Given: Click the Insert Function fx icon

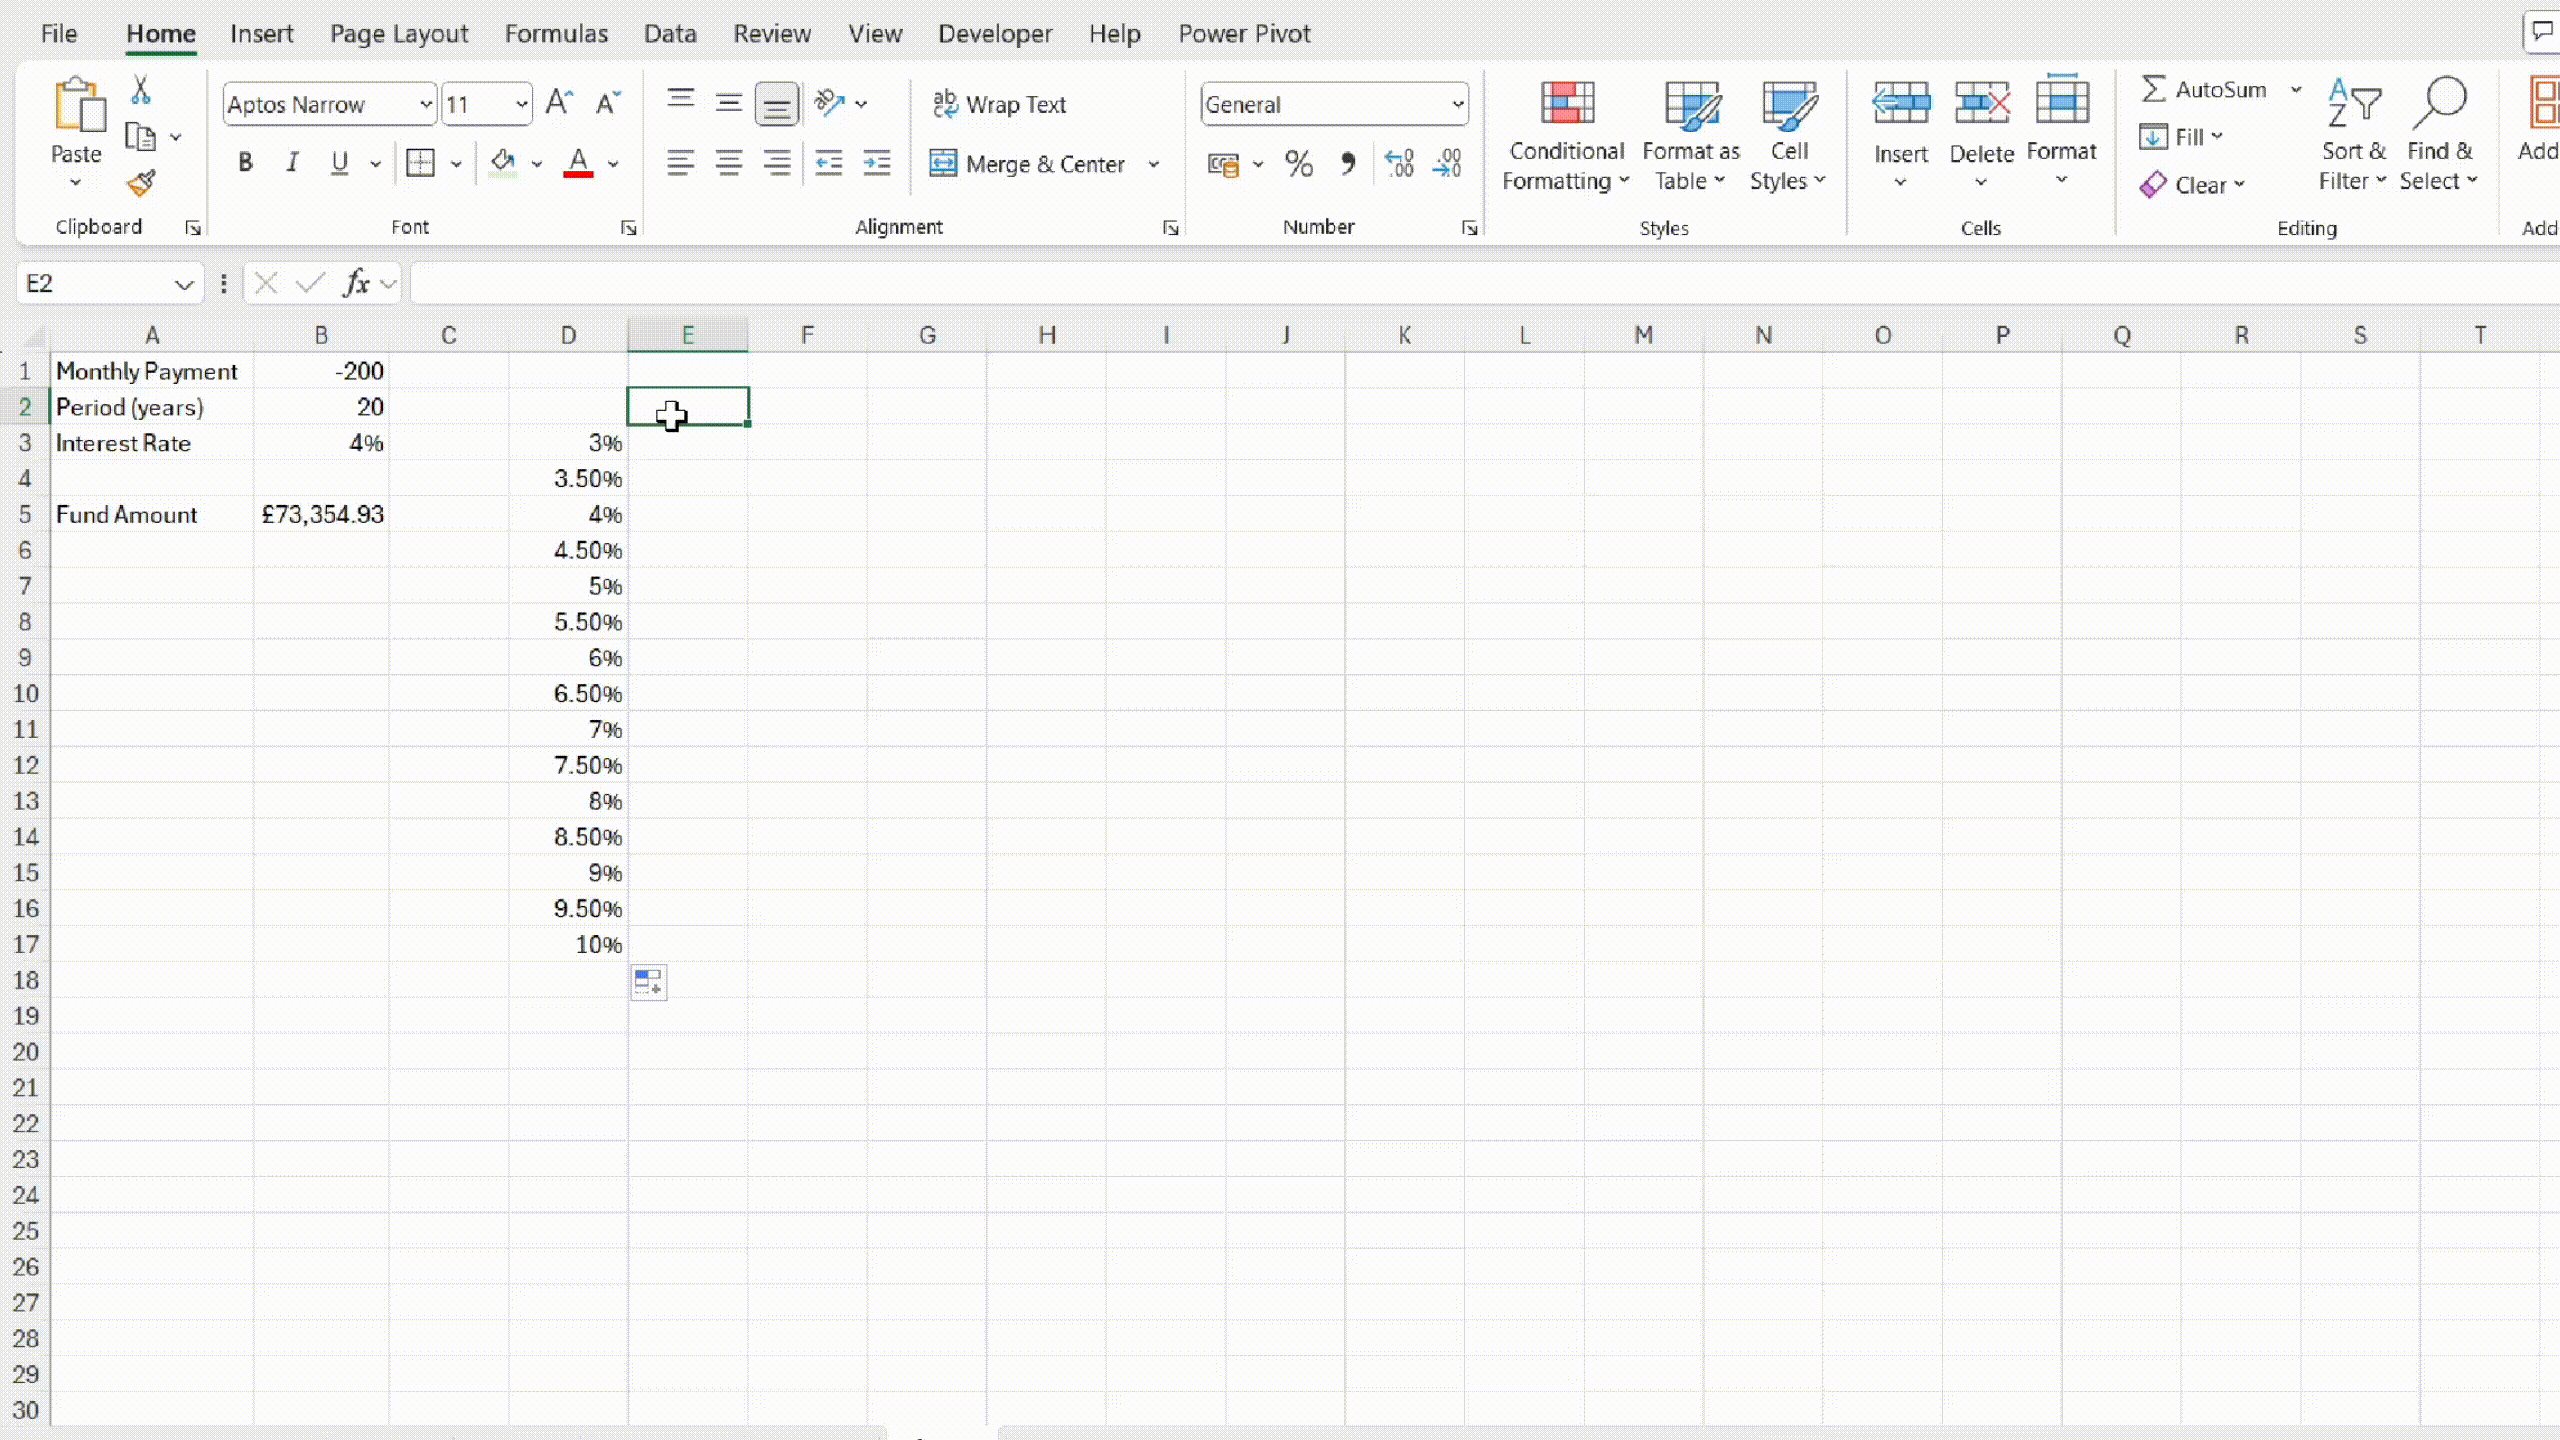Looking at the screenshot, I should [x=356, y=284].
